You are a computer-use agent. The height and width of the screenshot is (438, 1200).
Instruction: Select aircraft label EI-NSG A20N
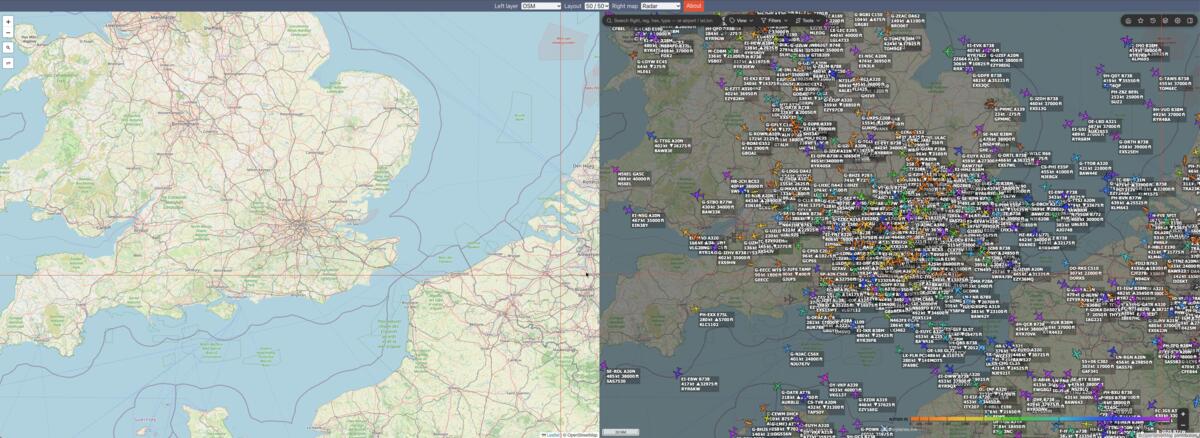tap(648, 221)
